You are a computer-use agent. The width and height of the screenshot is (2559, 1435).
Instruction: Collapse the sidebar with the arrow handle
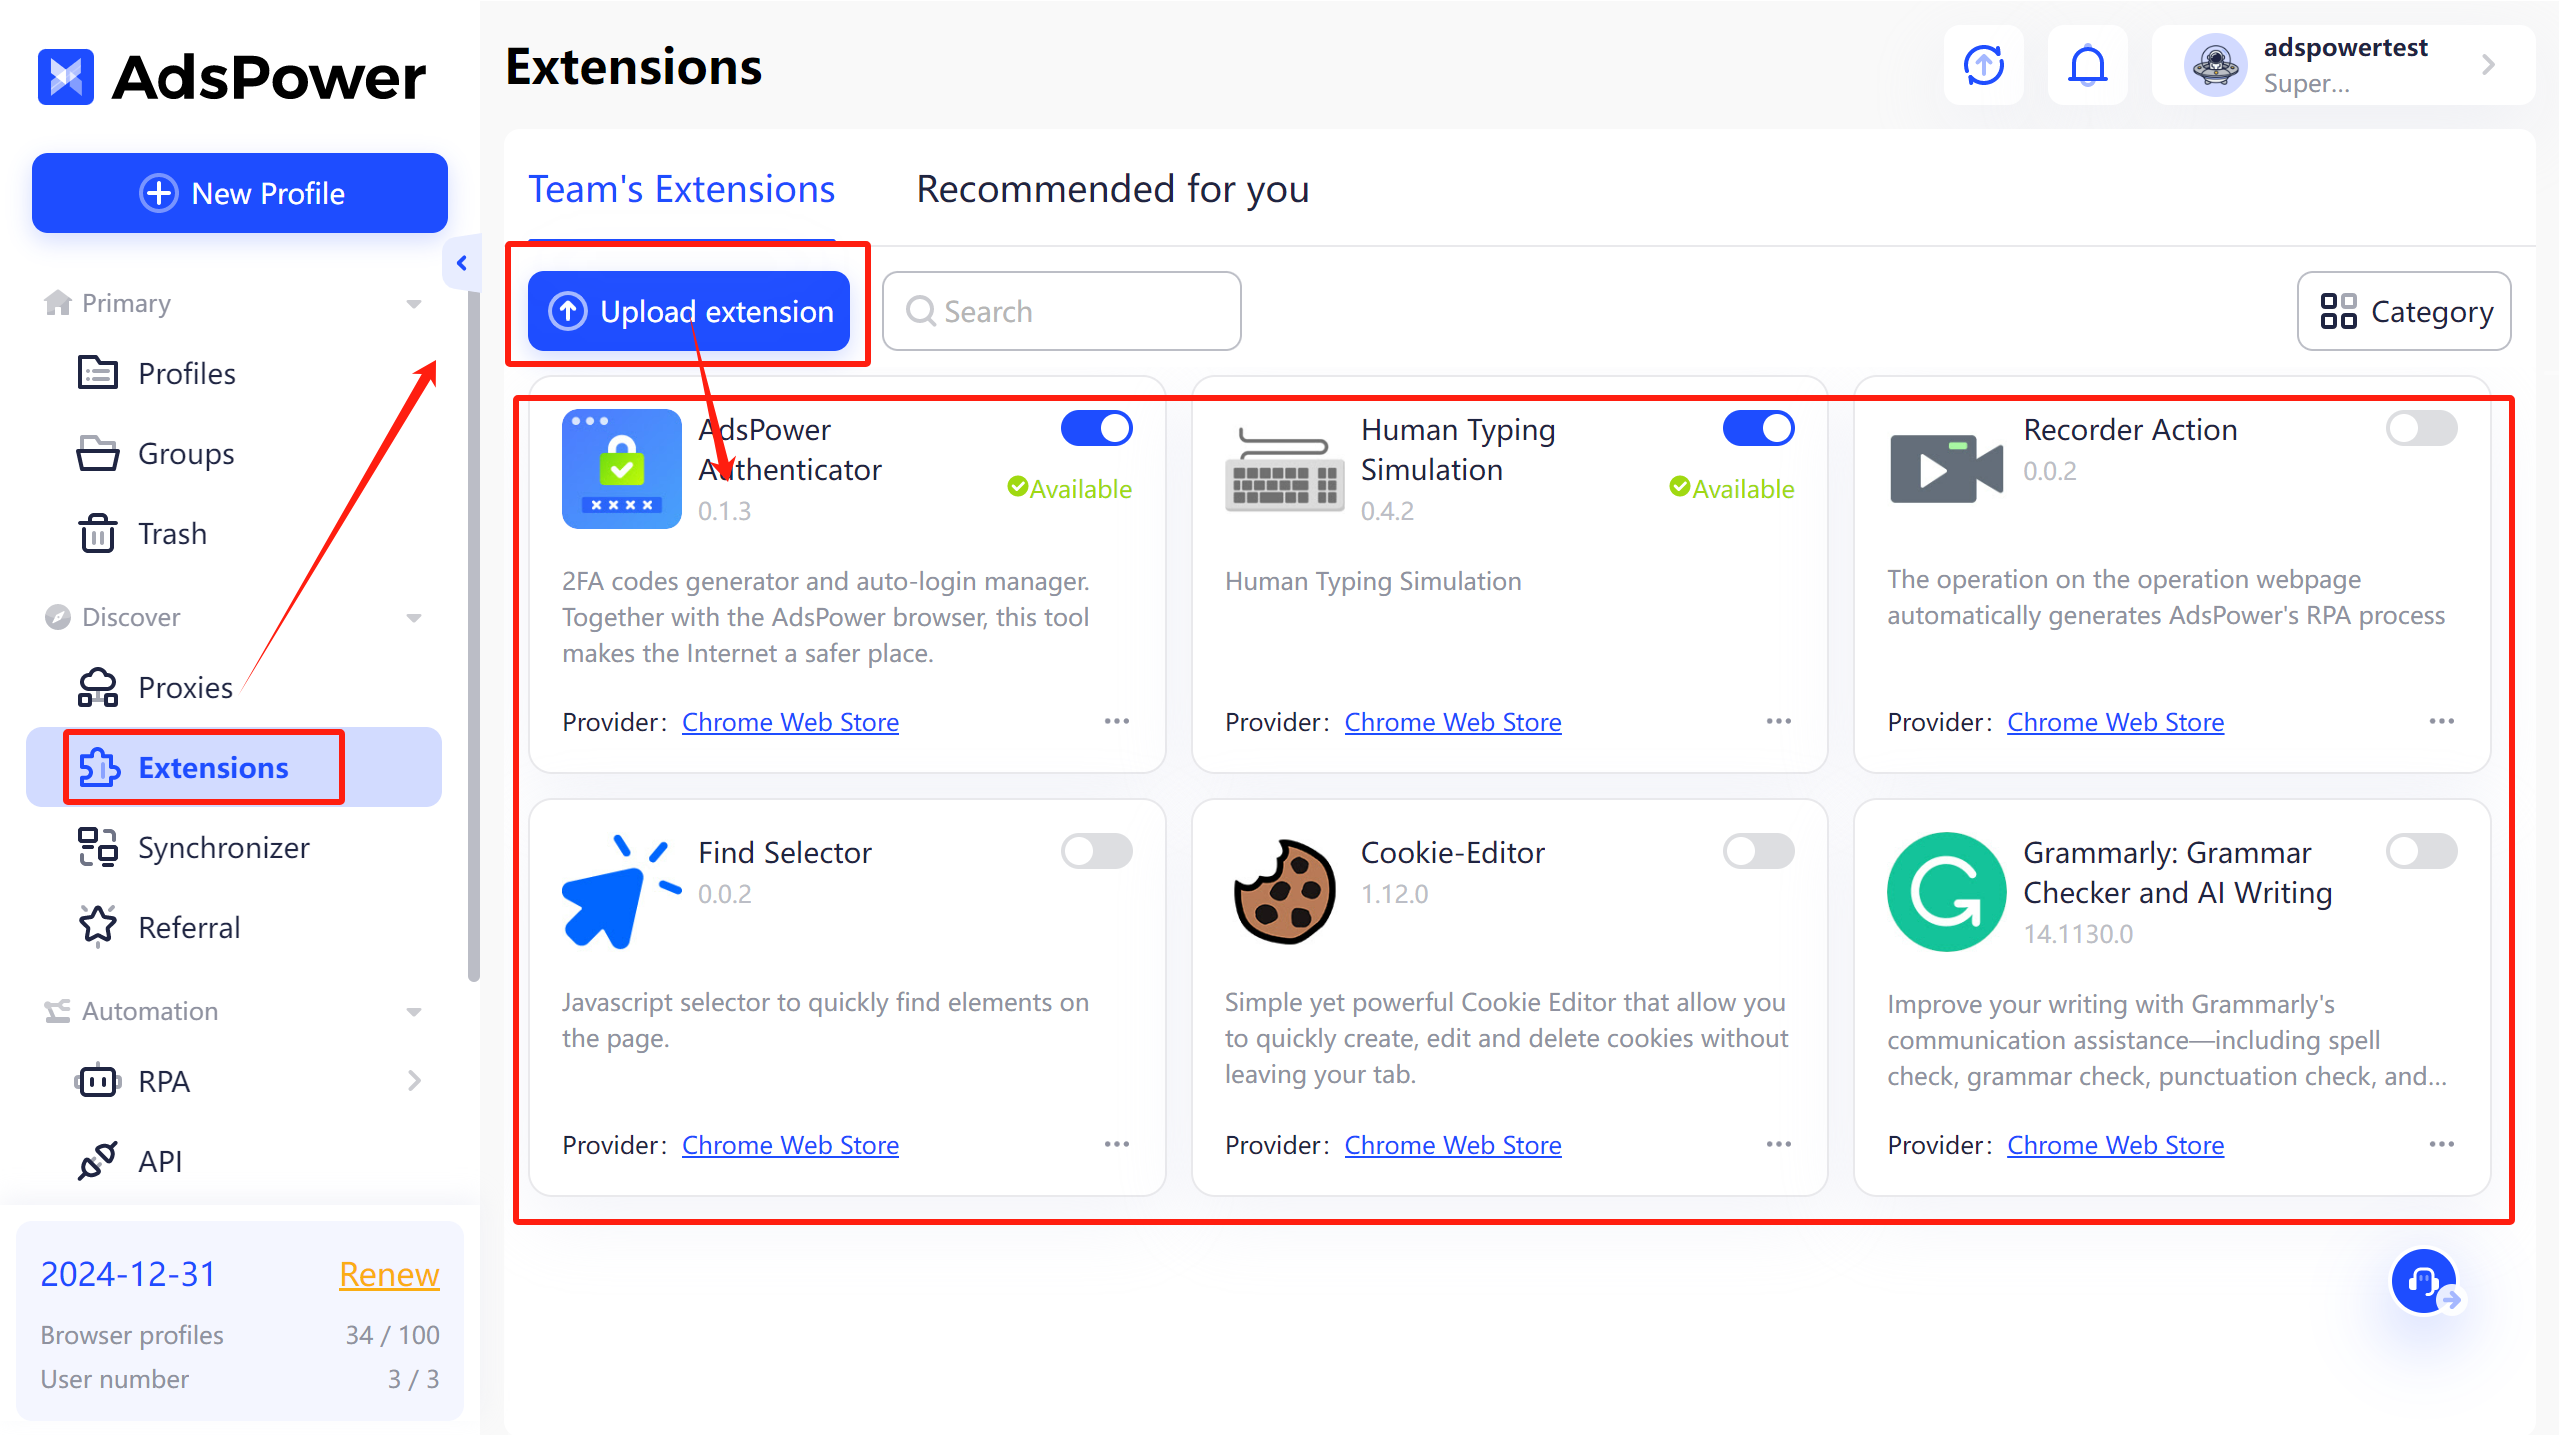pos(461,263)
